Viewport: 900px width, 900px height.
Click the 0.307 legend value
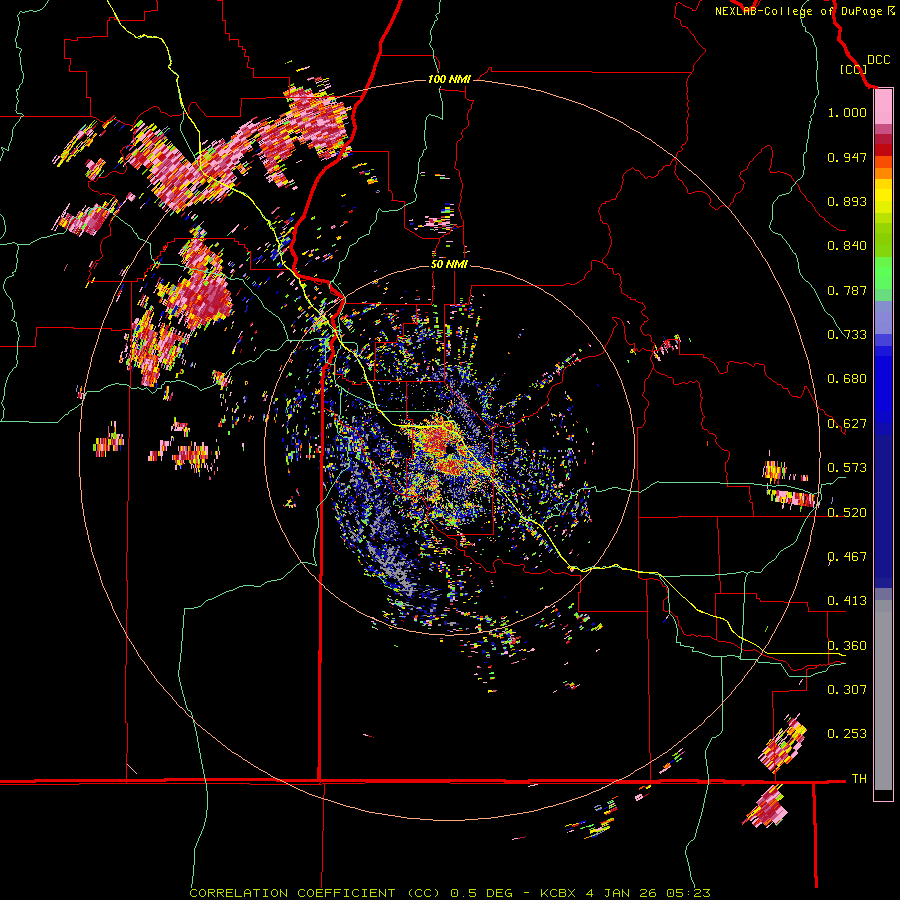coord(847,690)
